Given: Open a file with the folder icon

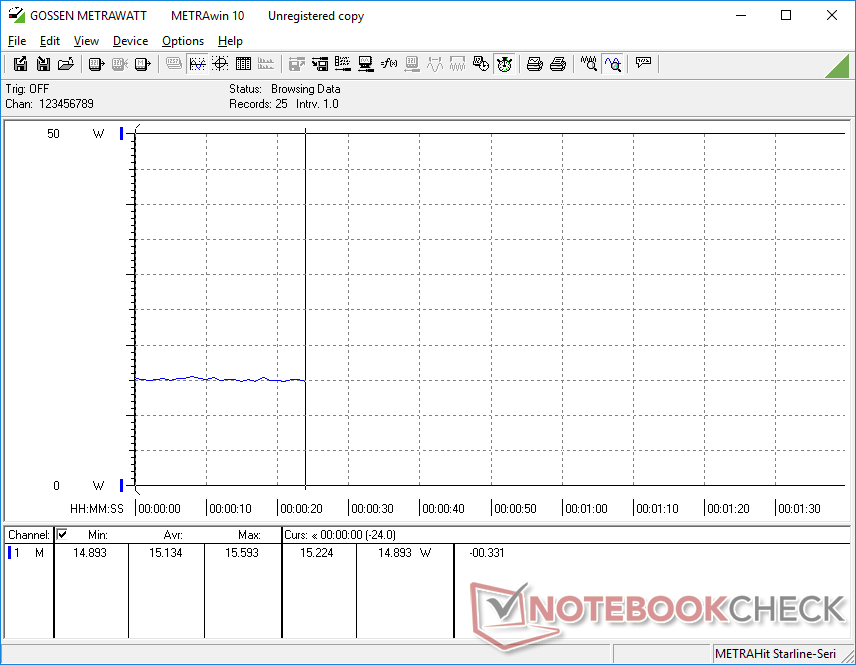Looking at the screenshot, I should [66, 64].
